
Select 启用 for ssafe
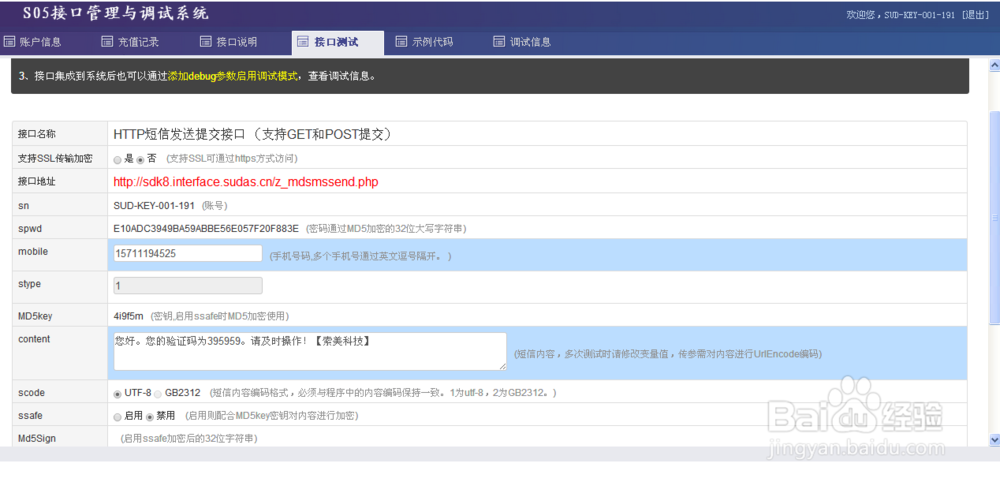[117, 417]
